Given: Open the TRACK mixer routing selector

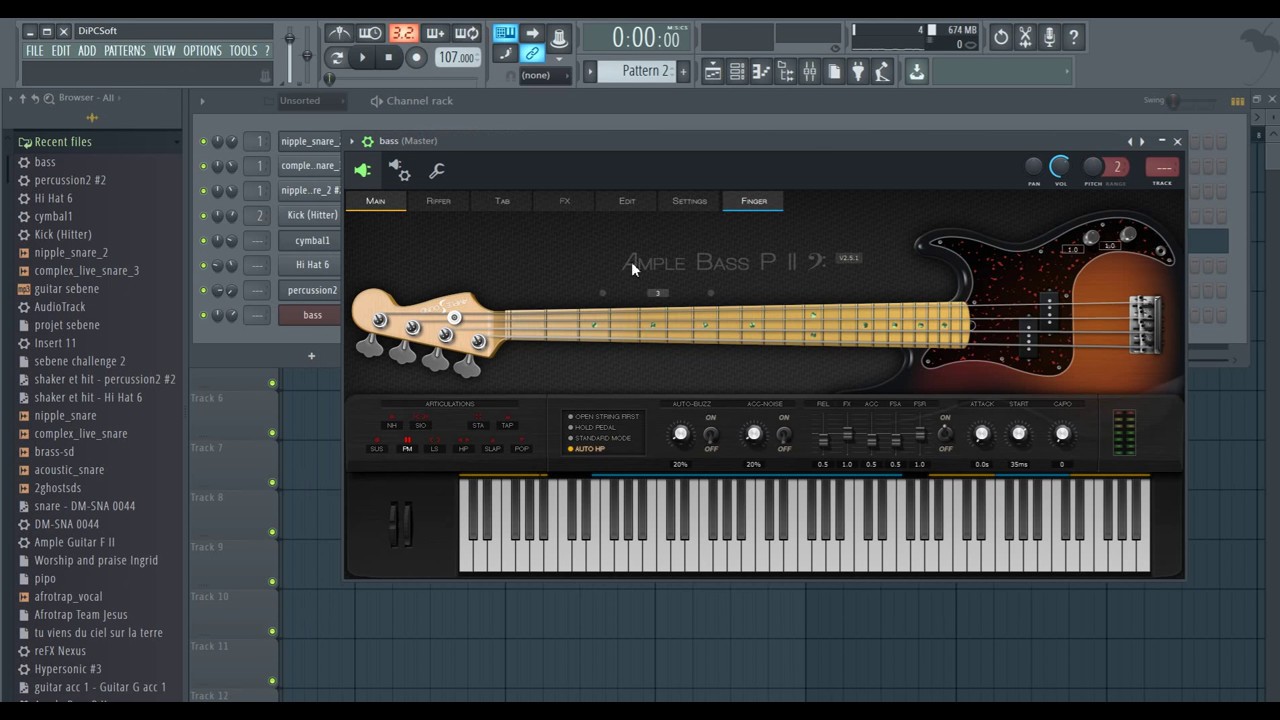Looking at the screenshot, I should 1162,167.
